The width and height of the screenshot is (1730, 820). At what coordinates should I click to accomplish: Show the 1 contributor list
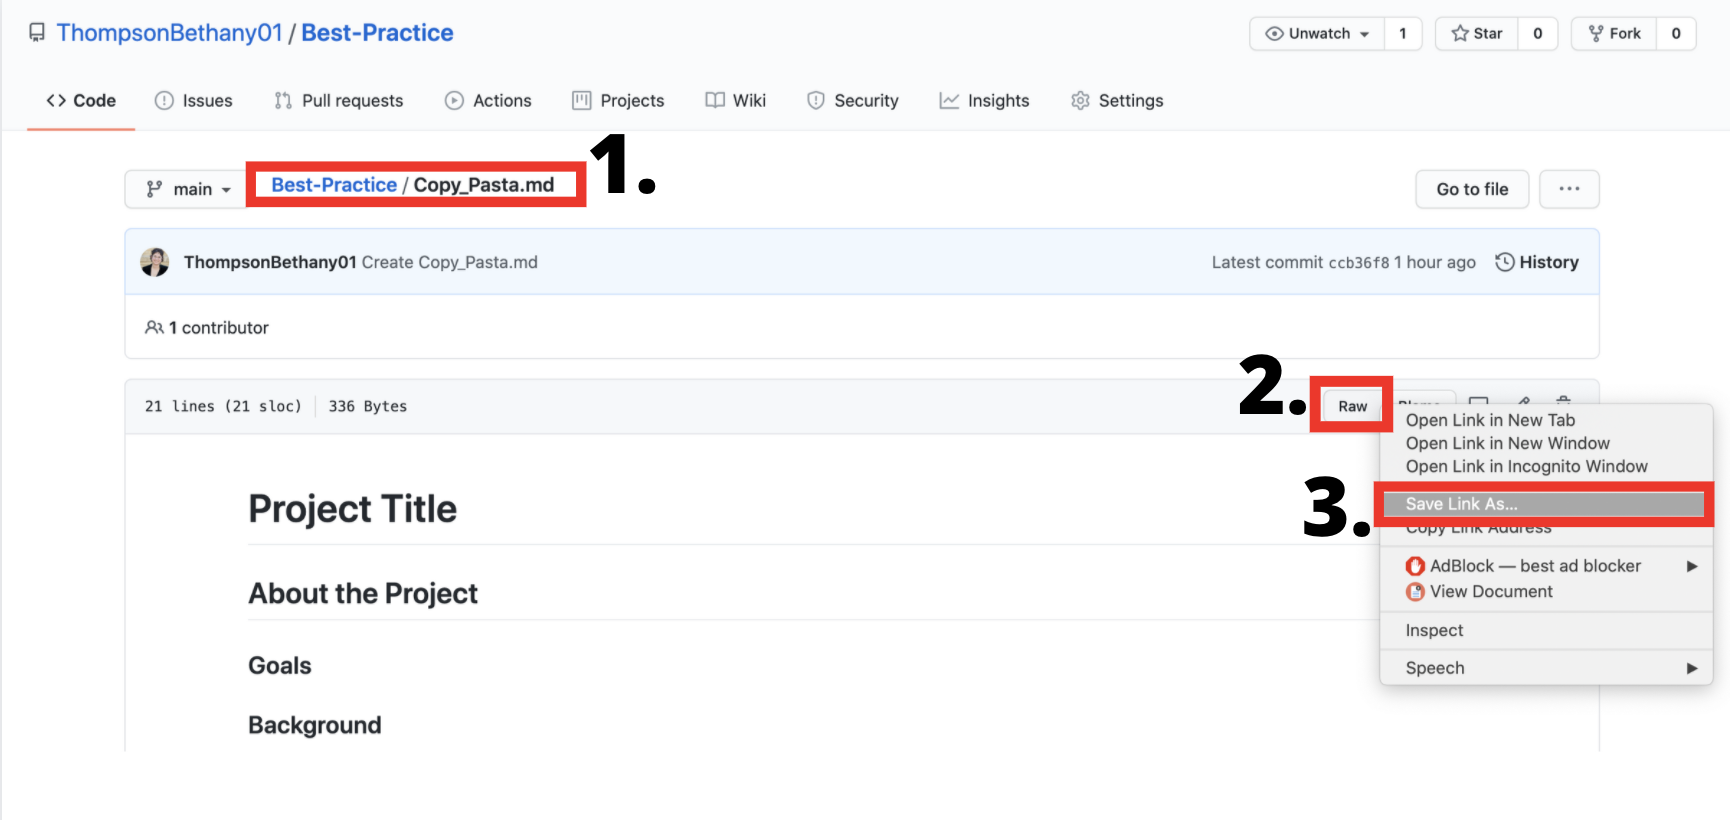coord(207,328)
